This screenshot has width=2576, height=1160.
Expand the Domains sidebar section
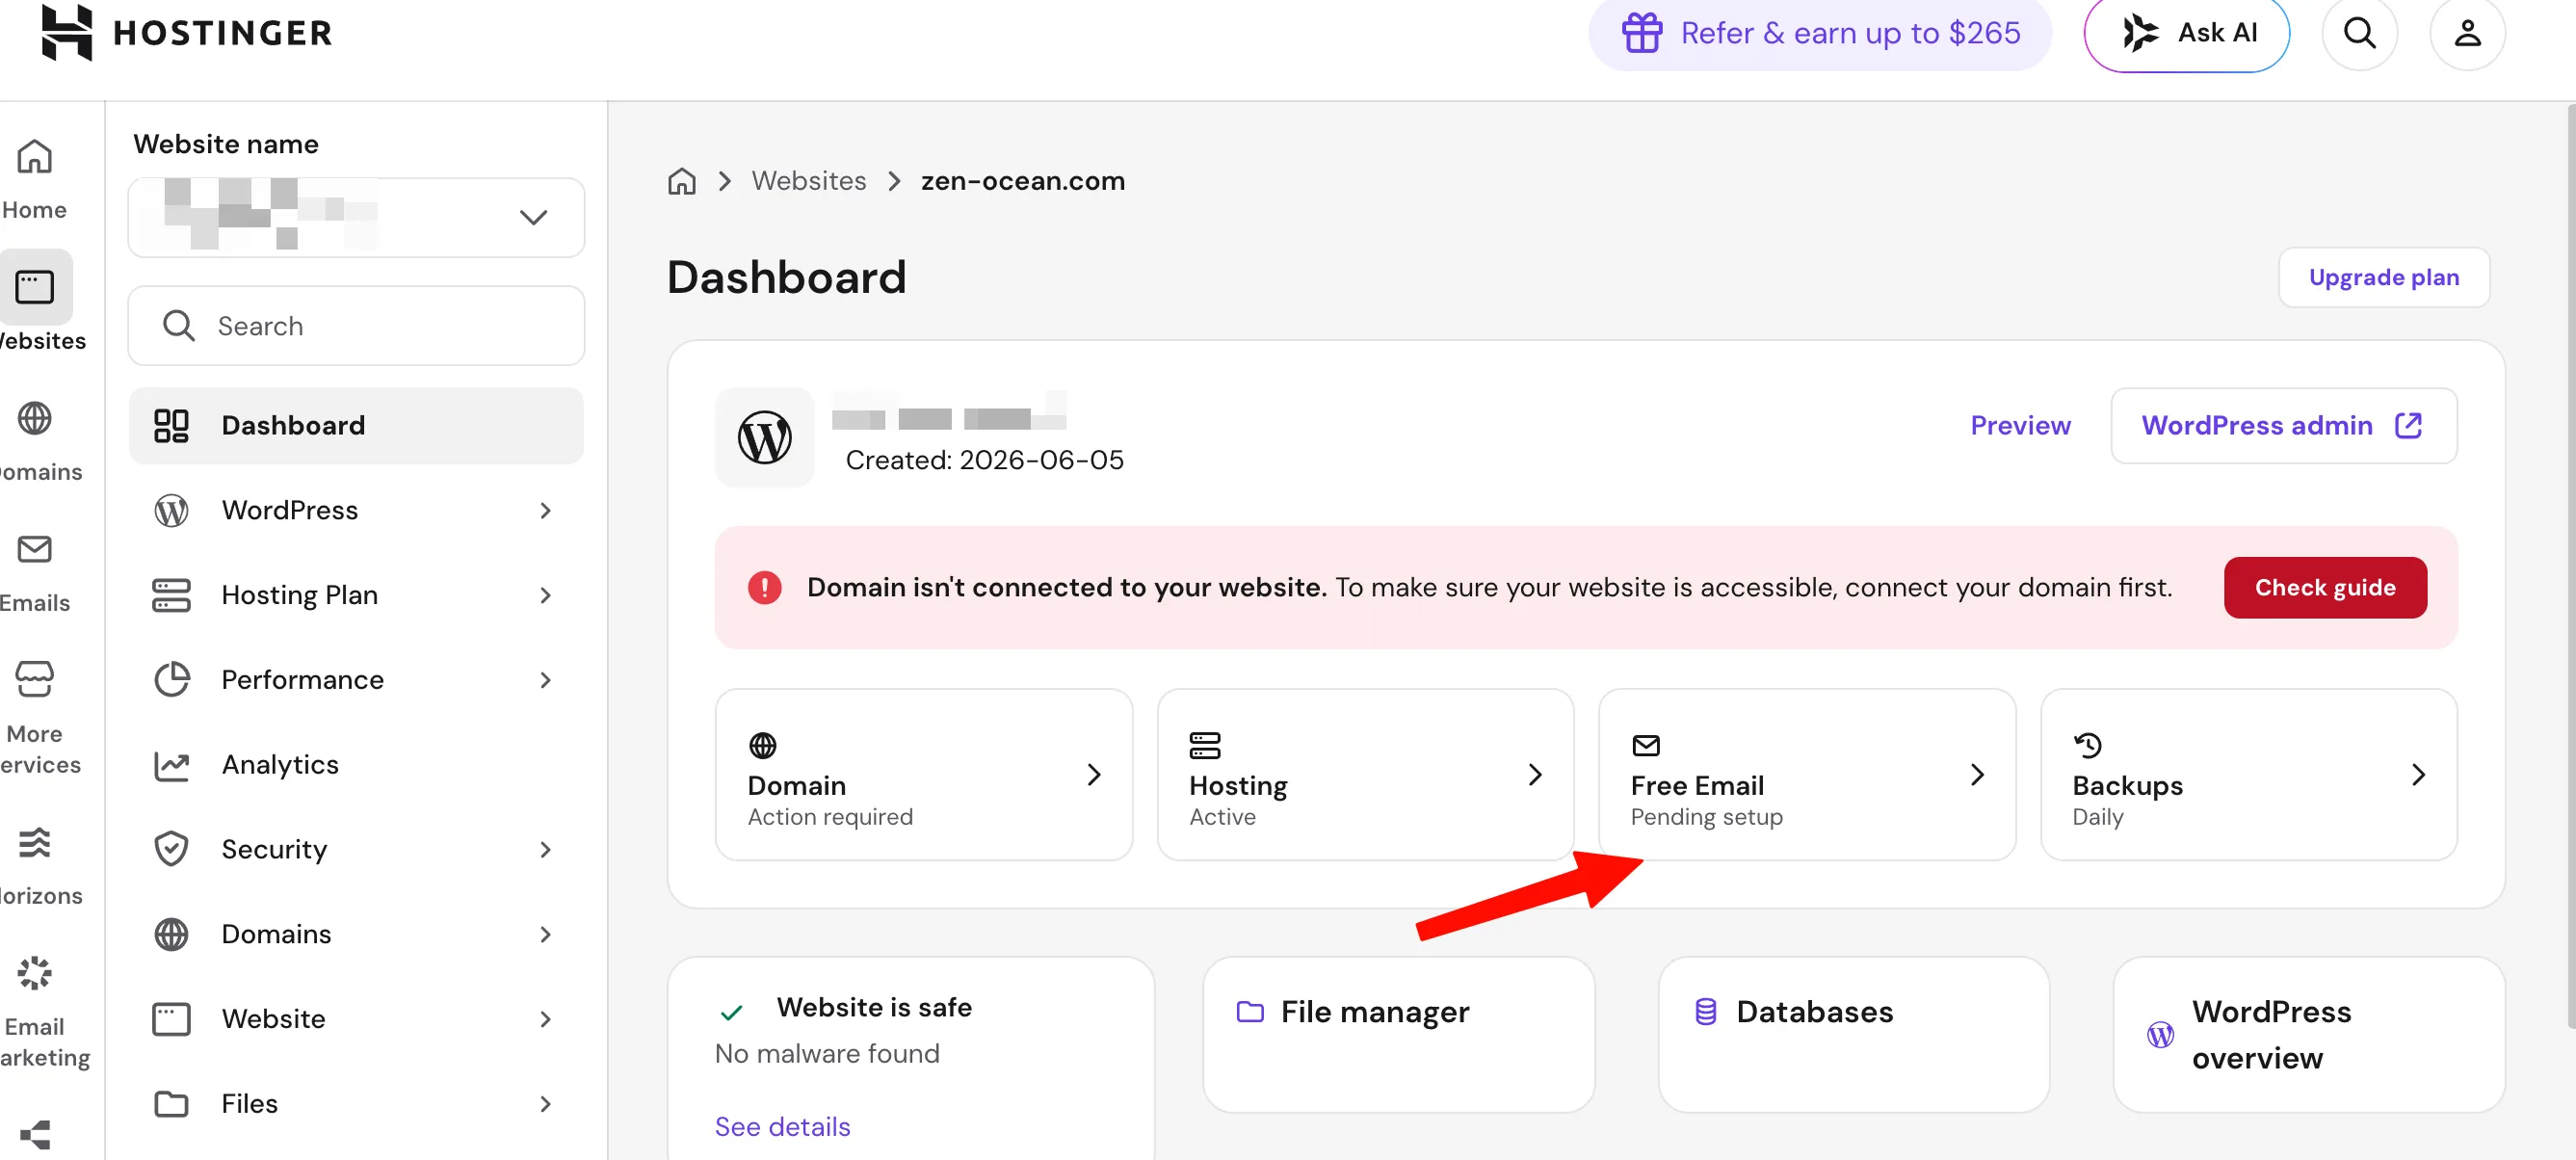(545, 934)
